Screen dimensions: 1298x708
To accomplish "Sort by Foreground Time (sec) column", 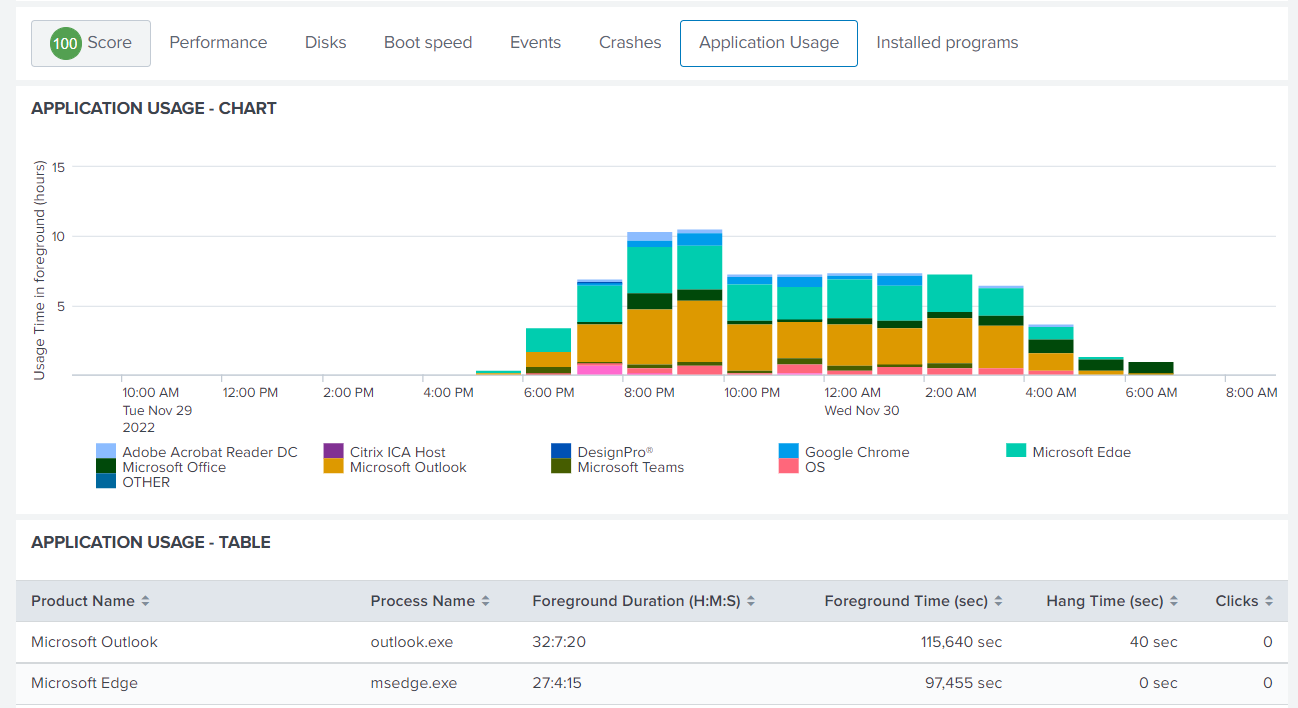I will [913, 601].
